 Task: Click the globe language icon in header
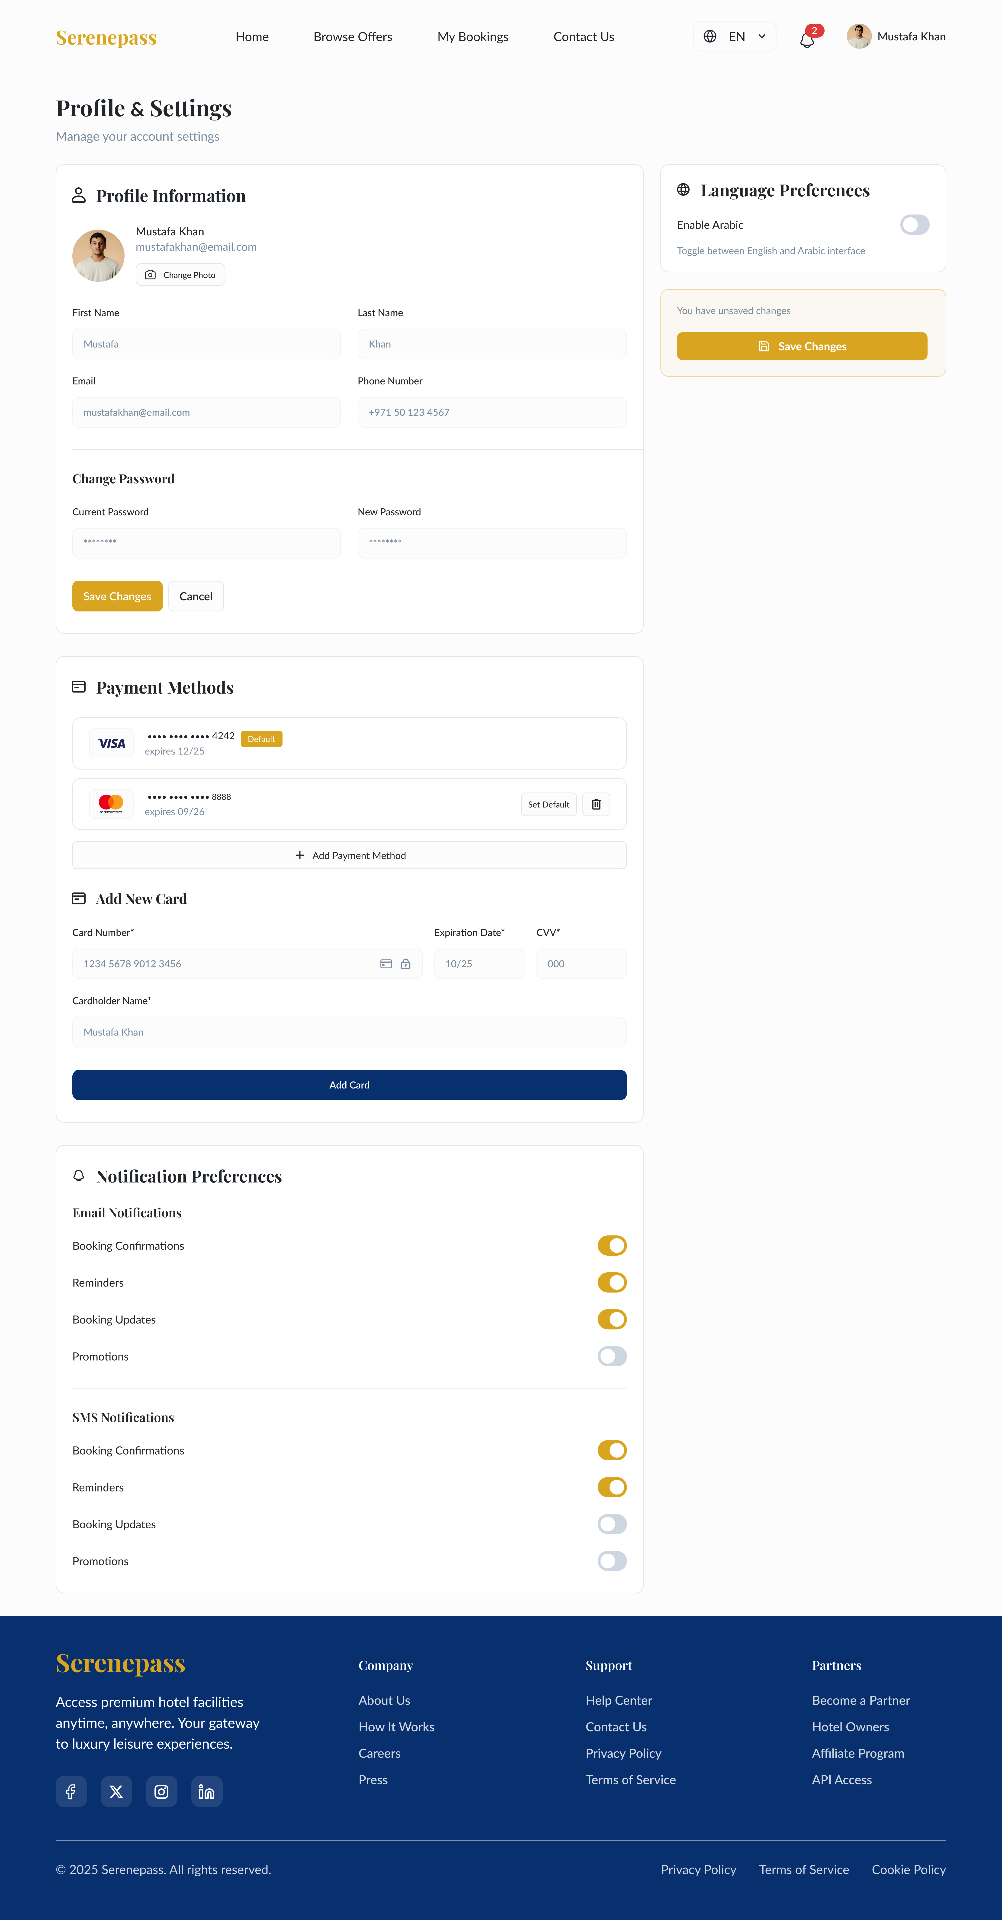point(710,37)
